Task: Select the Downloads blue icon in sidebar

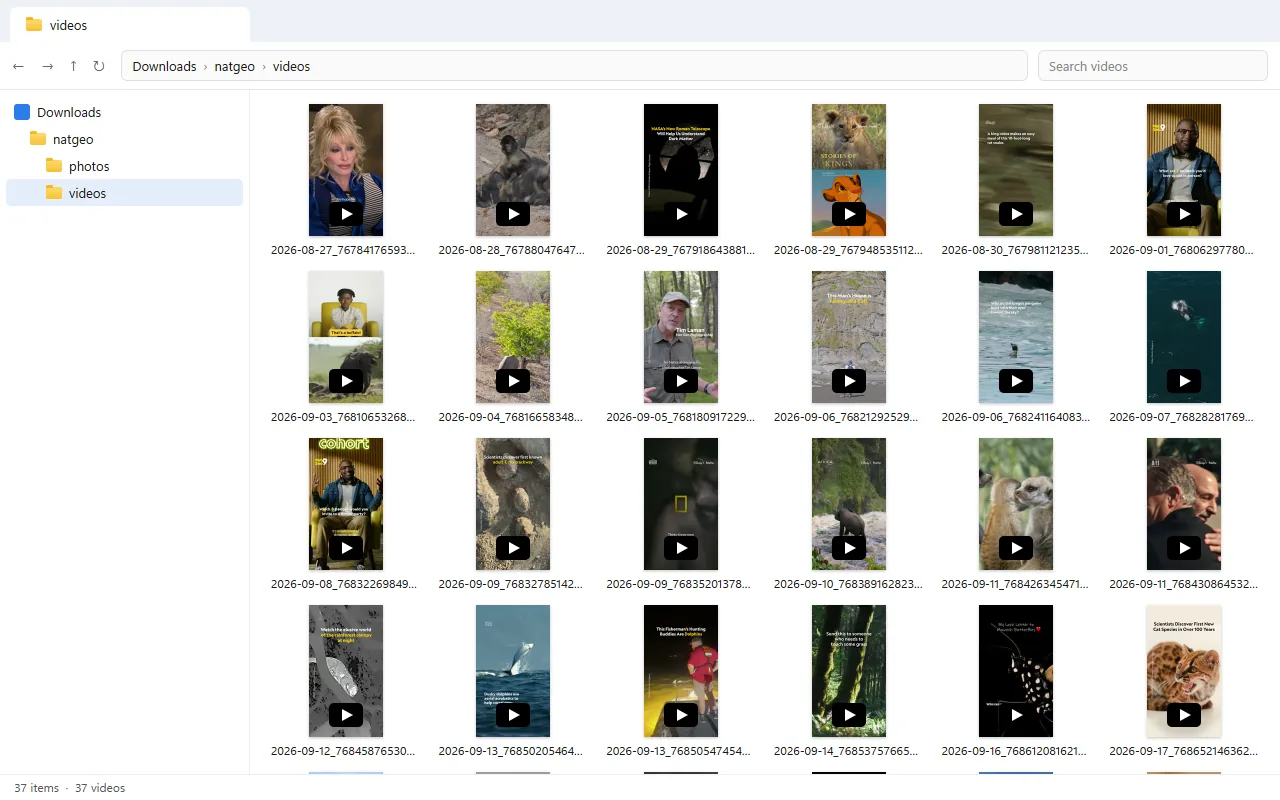Action: click(22, 112)
